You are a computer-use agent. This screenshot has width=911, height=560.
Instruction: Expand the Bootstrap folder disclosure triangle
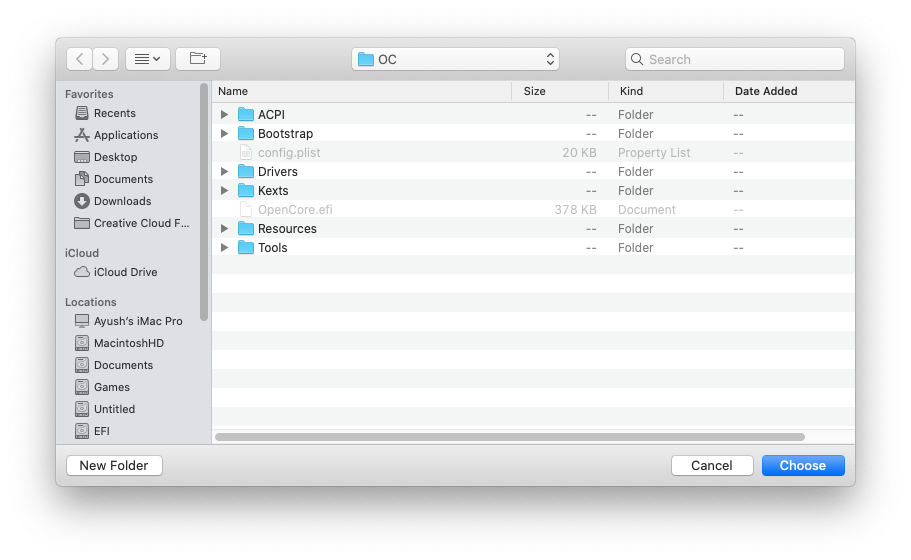pyautogui.click(x=224, y=134)
